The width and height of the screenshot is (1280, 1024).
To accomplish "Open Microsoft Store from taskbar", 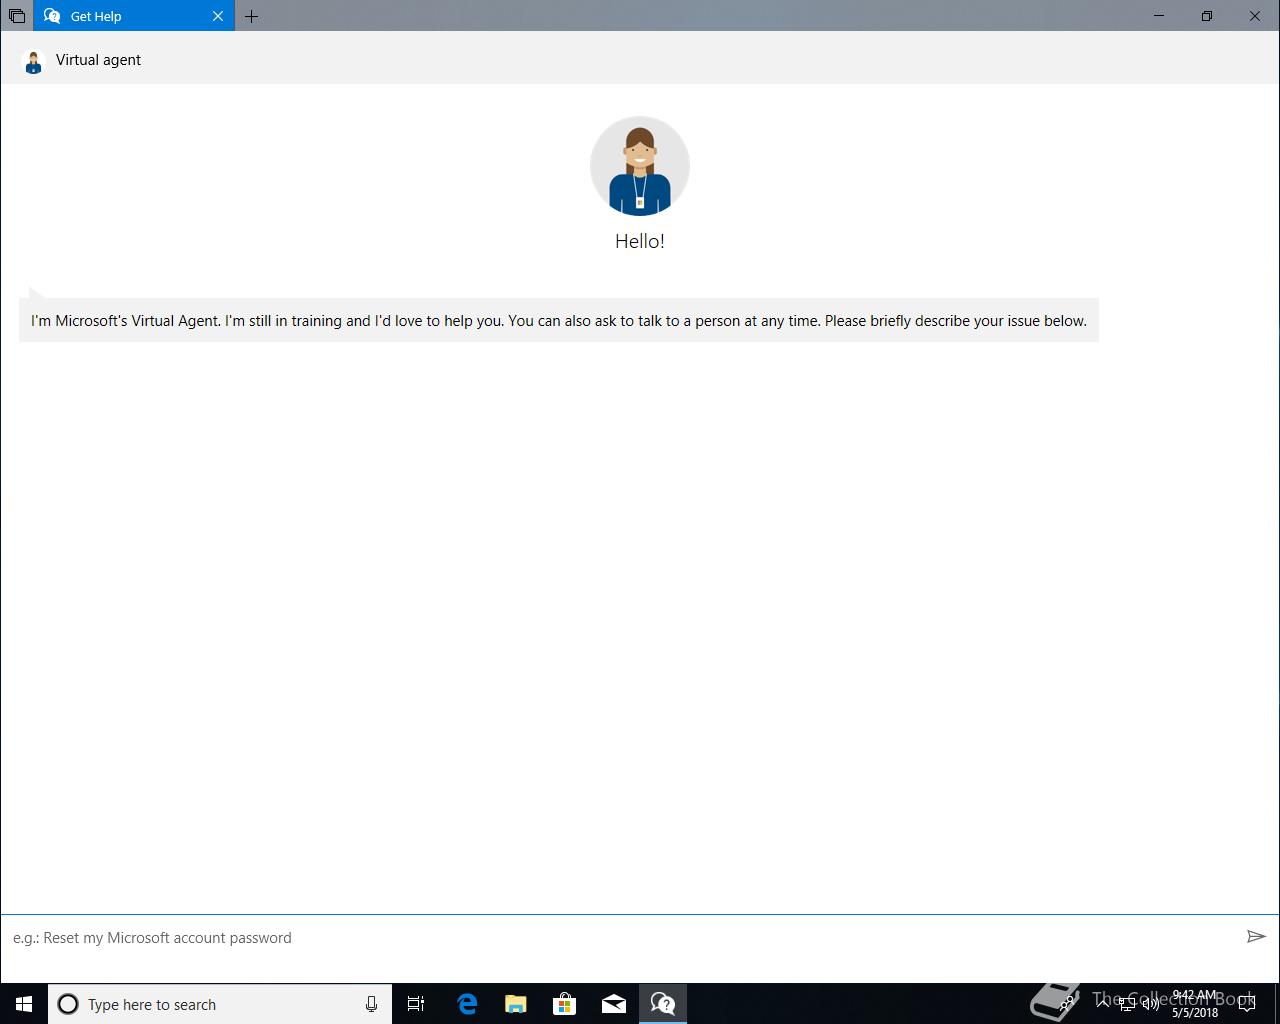I will 564,1004.
